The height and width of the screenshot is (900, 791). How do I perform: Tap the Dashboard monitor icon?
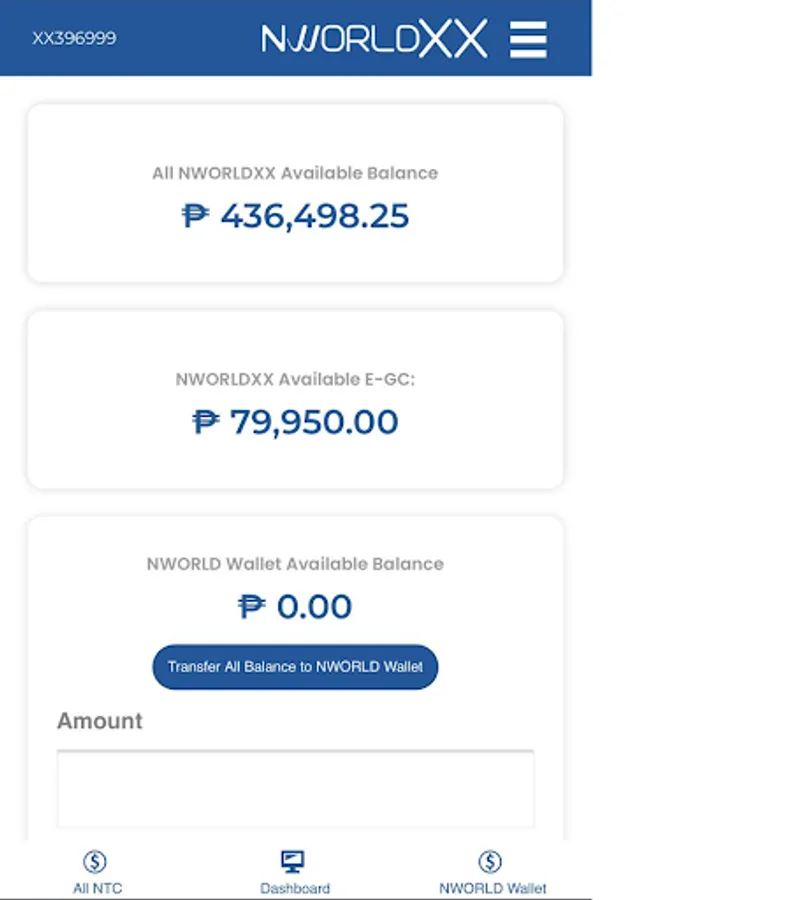pos(293,861)
